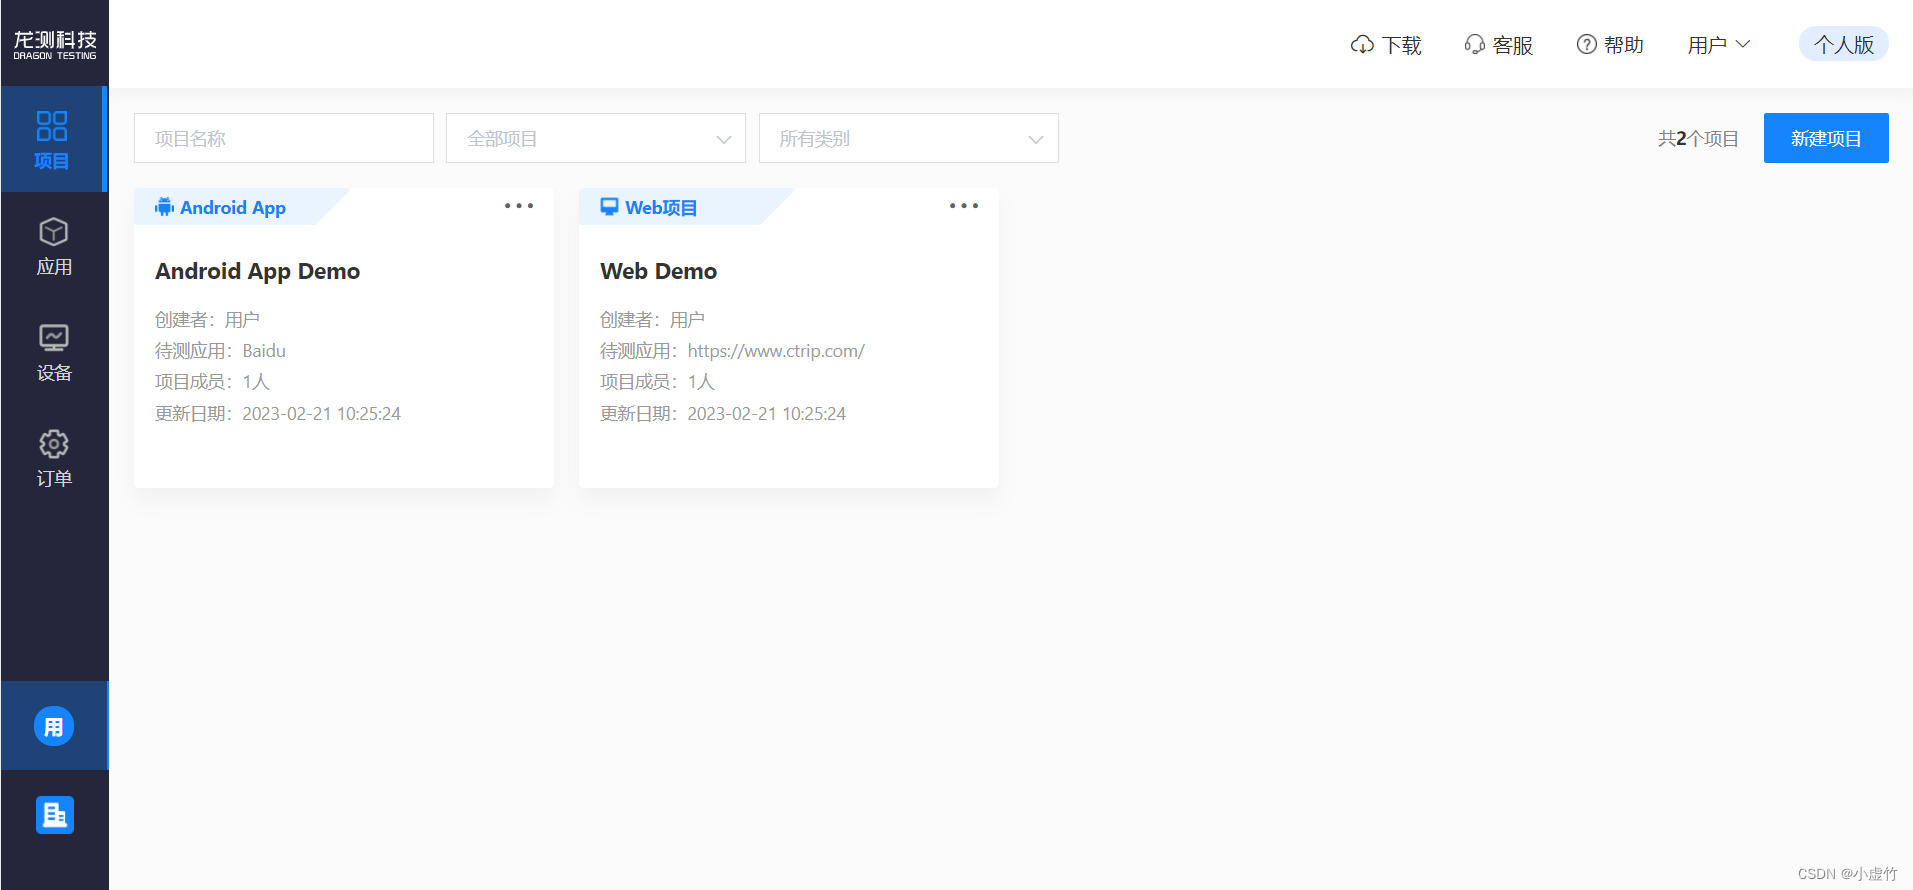1913x890 pixels.
Task: Click the enterprise building icon in sidebar
Action: [55, 815]
